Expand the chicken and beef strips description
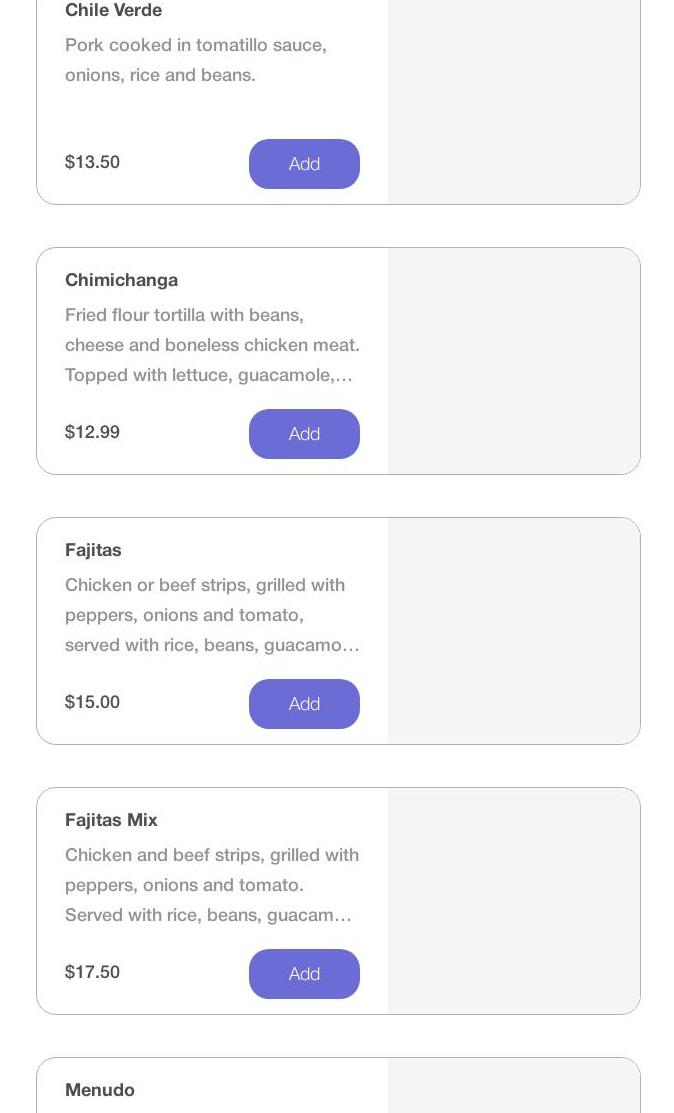The width and height of the screenshot is (674, 1113). point(212,885)
